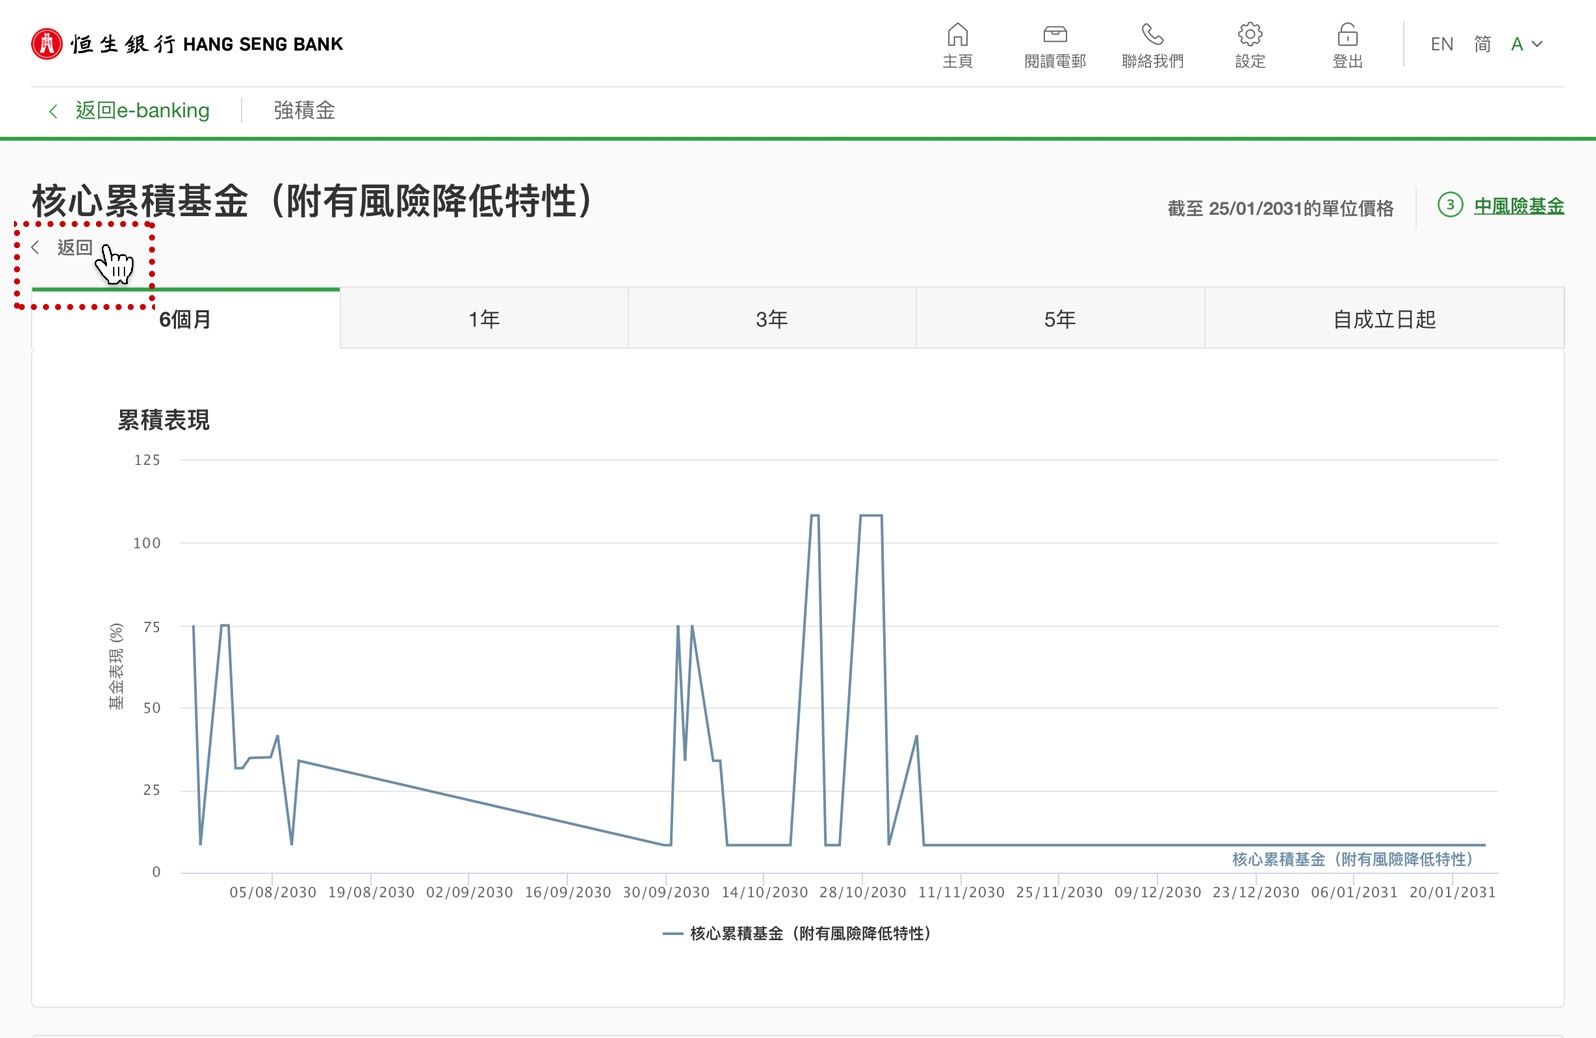
Task: Open the Hang Seng Bank logo
Action: pyautogui.click(x=187, y=44)
